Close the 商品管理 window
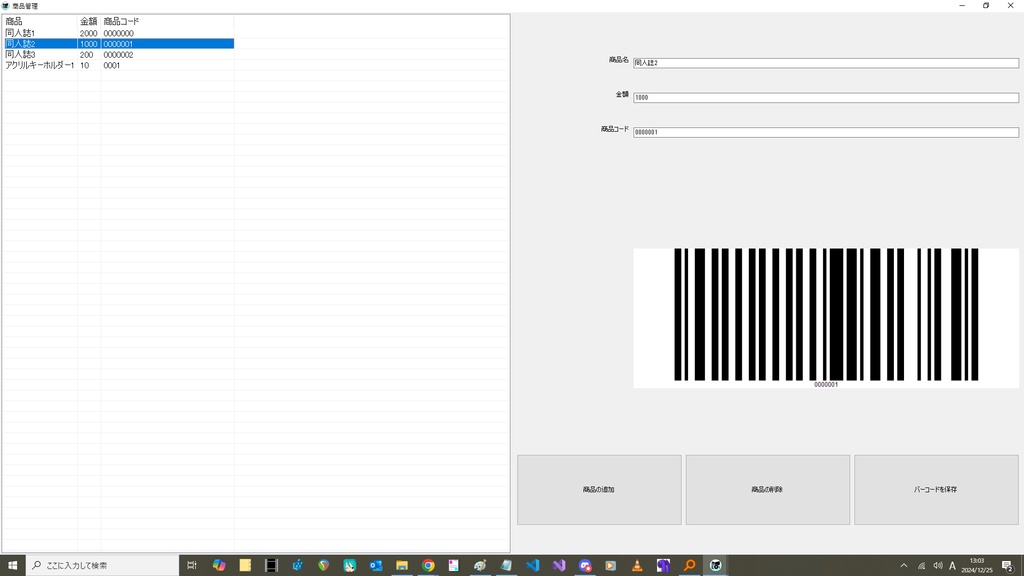 pos(1010,5)
